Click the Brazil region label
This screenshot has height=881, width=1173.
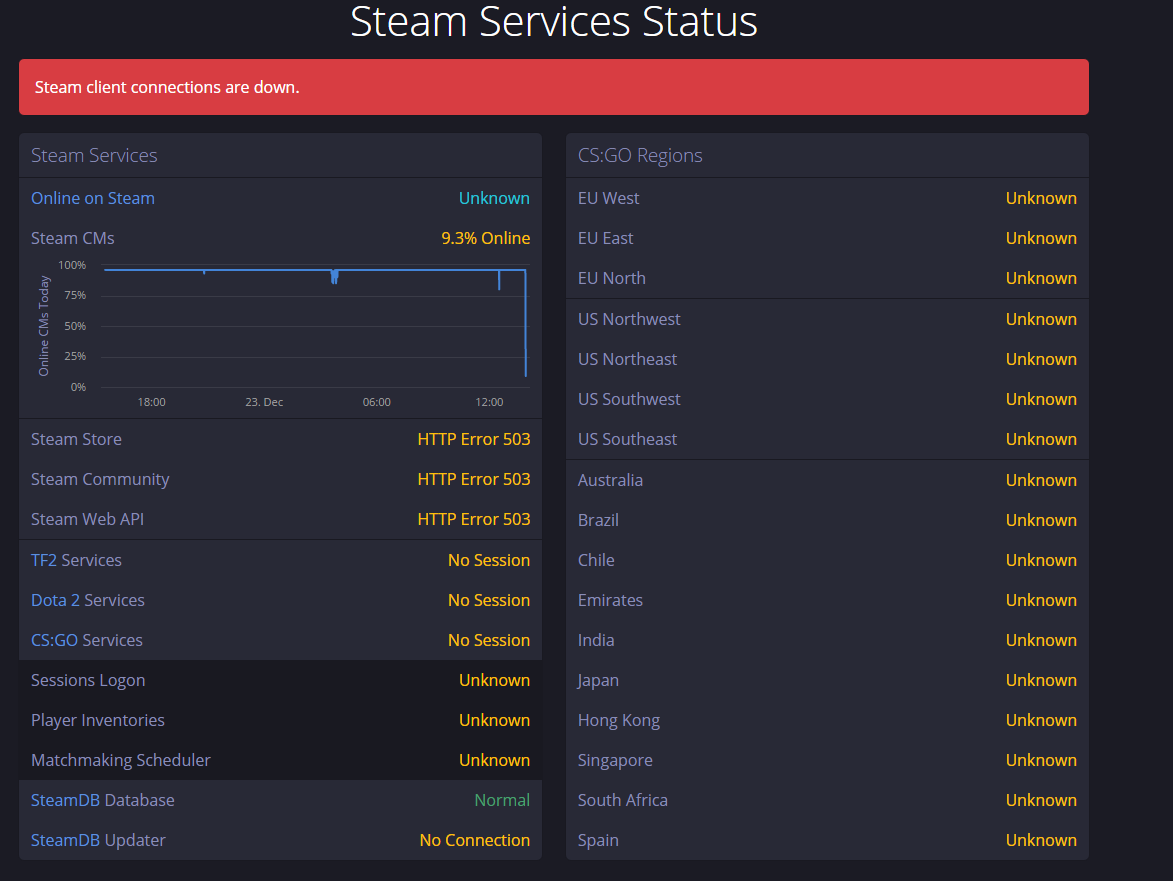598,520
